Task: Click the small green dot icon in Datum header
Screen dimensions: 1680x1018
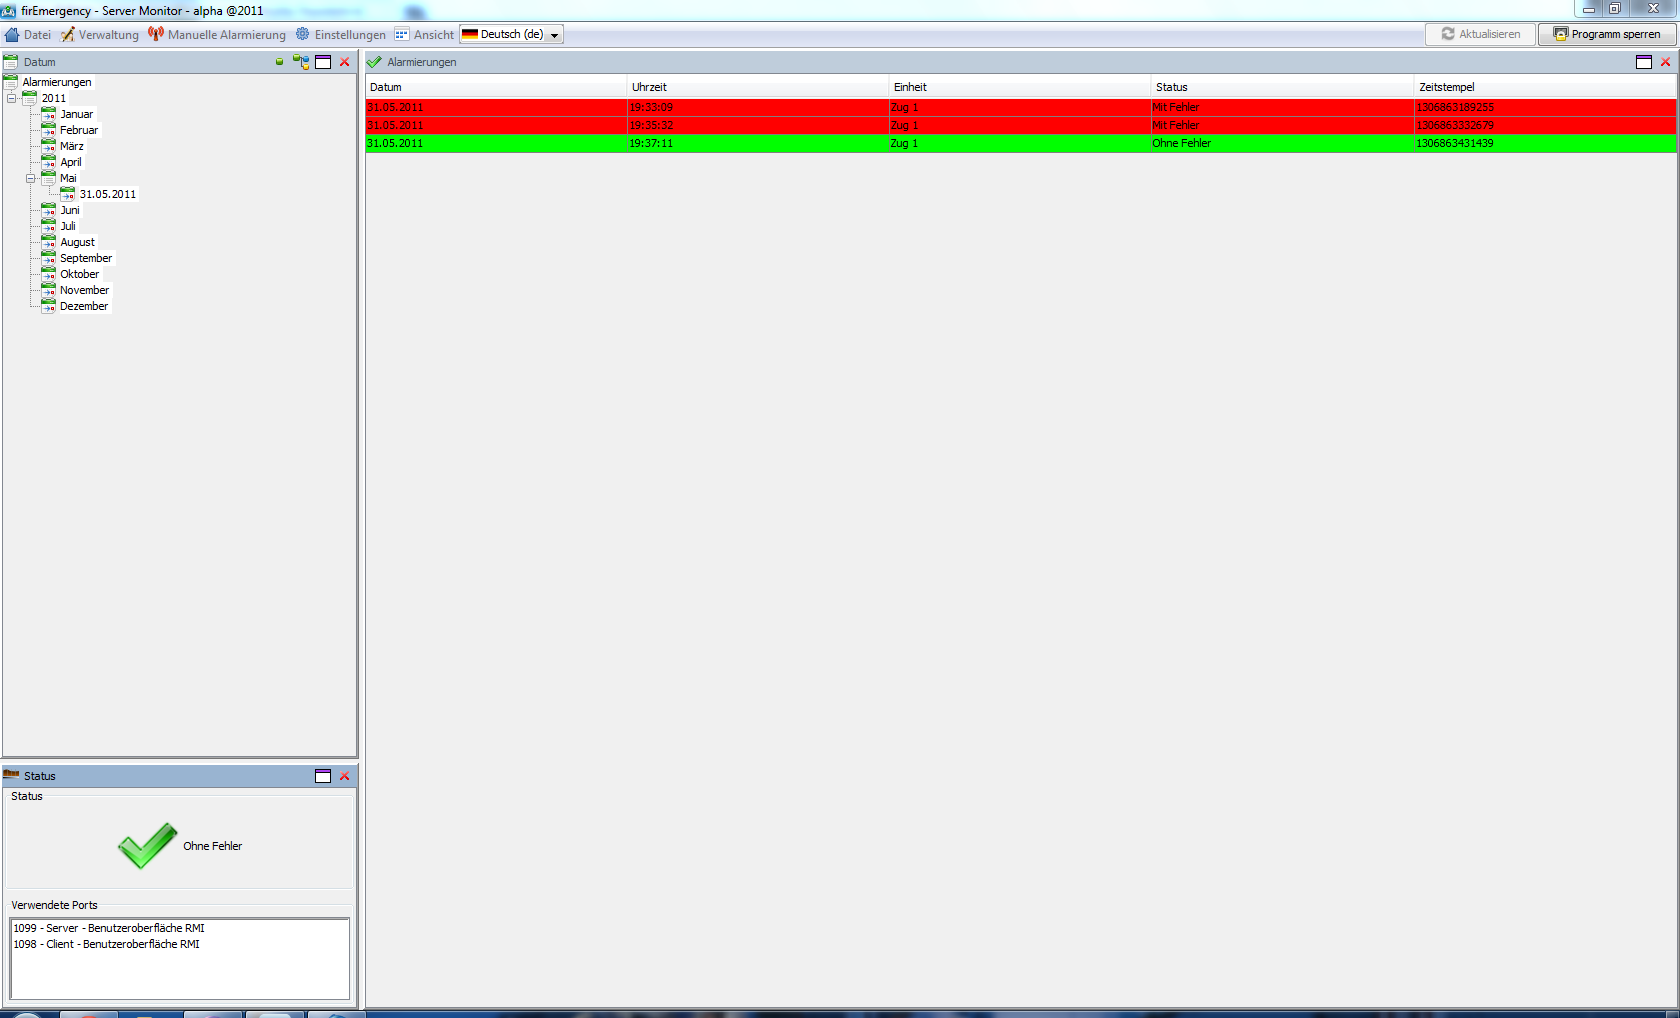Action: pos(279,62)
